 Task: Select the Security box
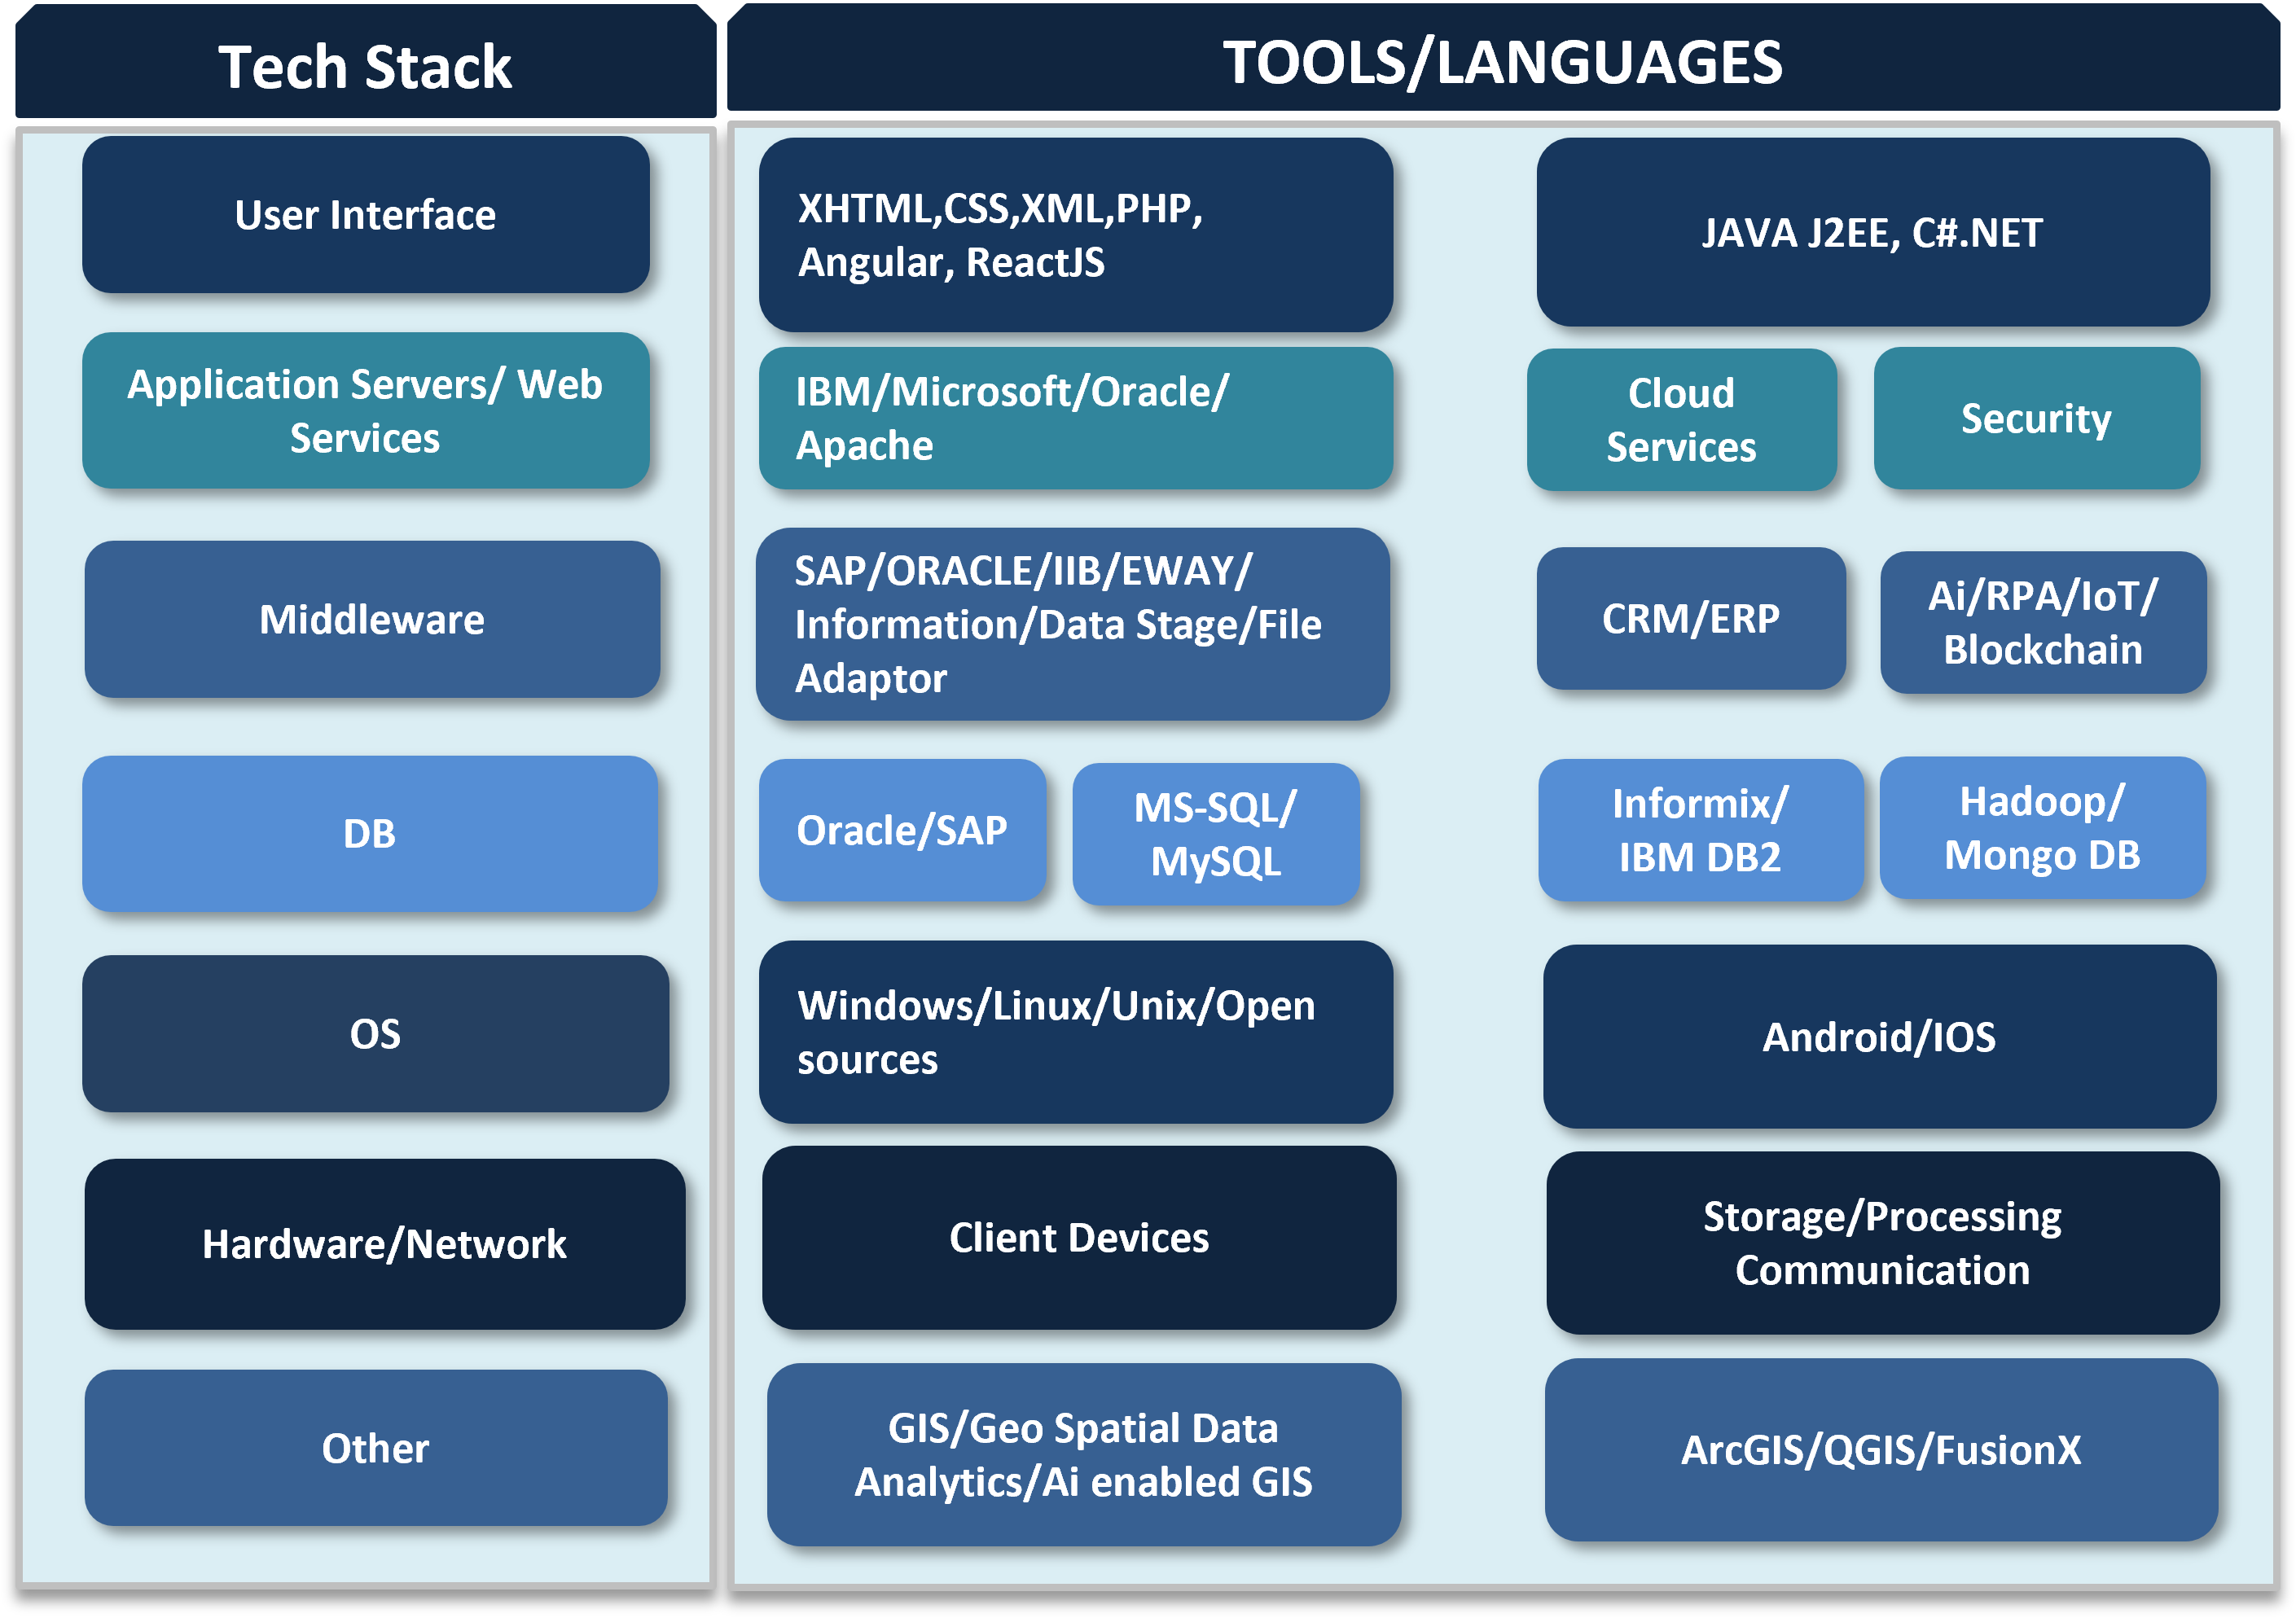pyautogui.click(x=2037, y=418)
